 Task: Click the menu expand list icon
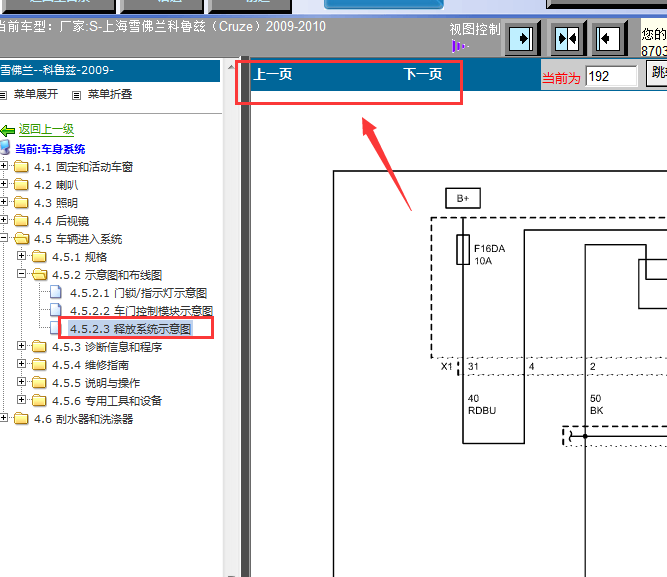click(3, 95)
